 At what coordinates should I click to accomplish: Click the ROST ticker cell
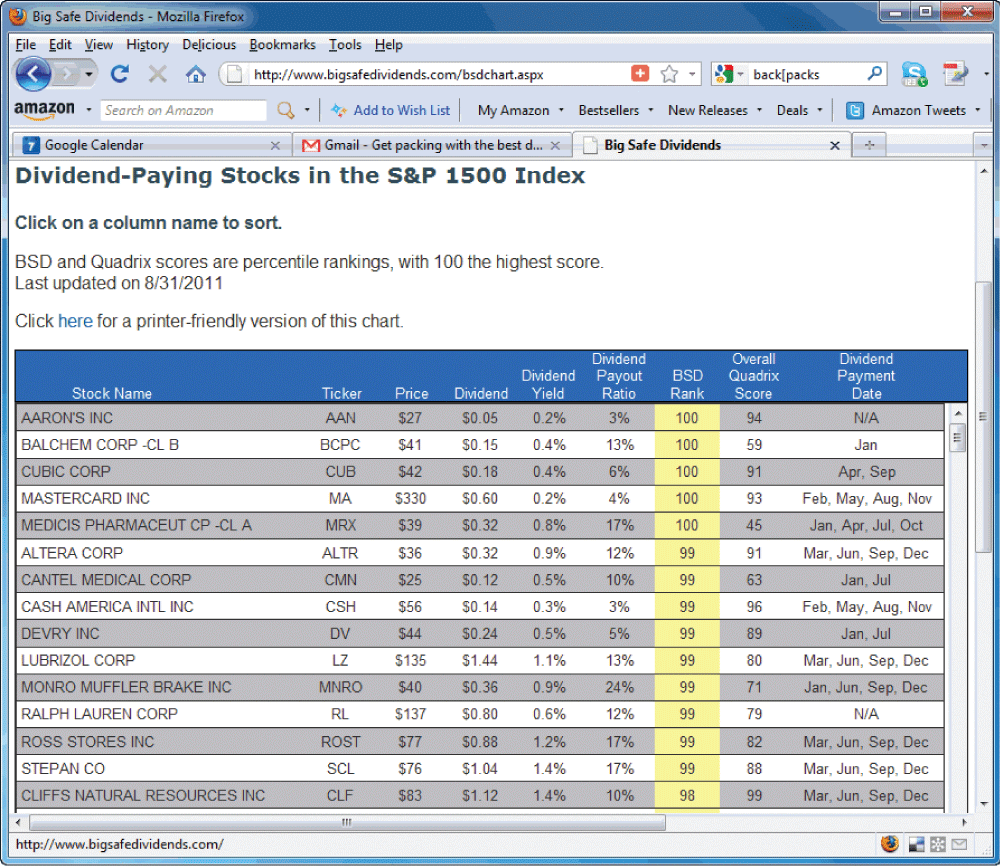pos(341,742)
